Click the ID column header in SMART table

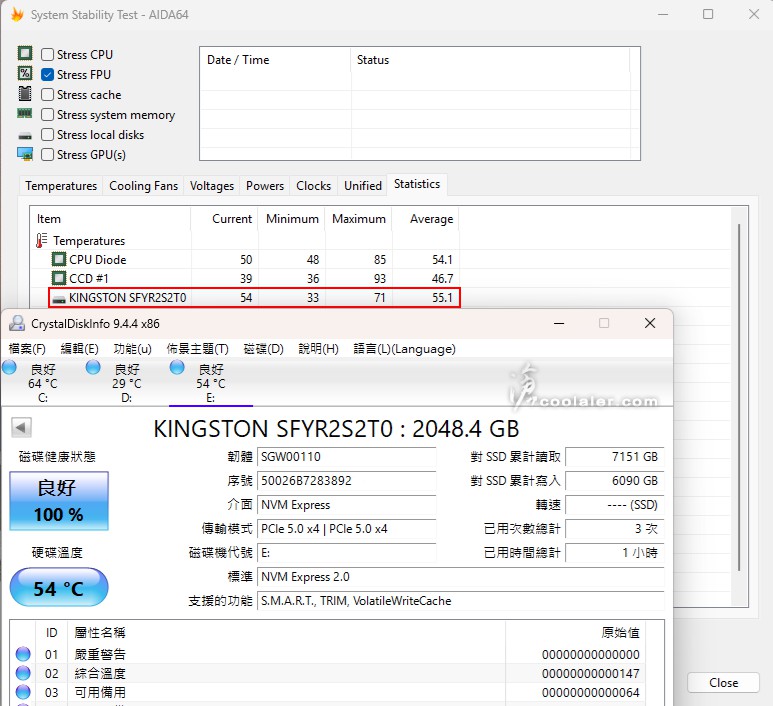51,633
